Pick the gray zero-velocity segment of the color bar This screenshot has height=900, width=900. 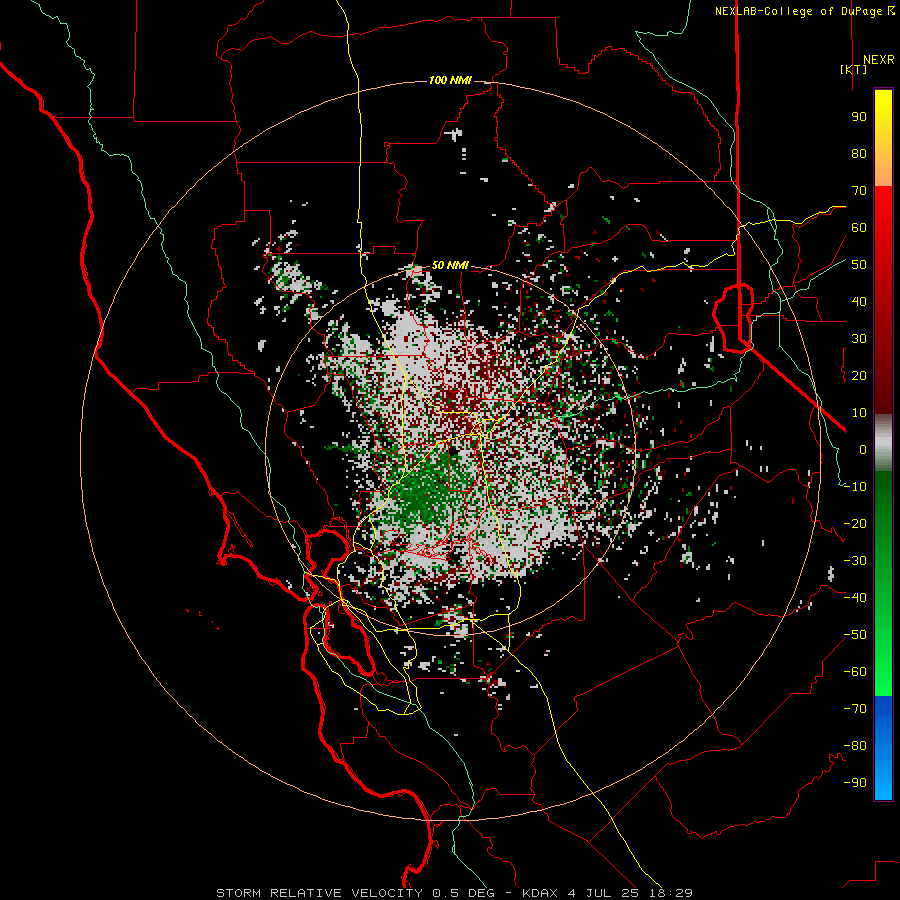tap(883, 444)
